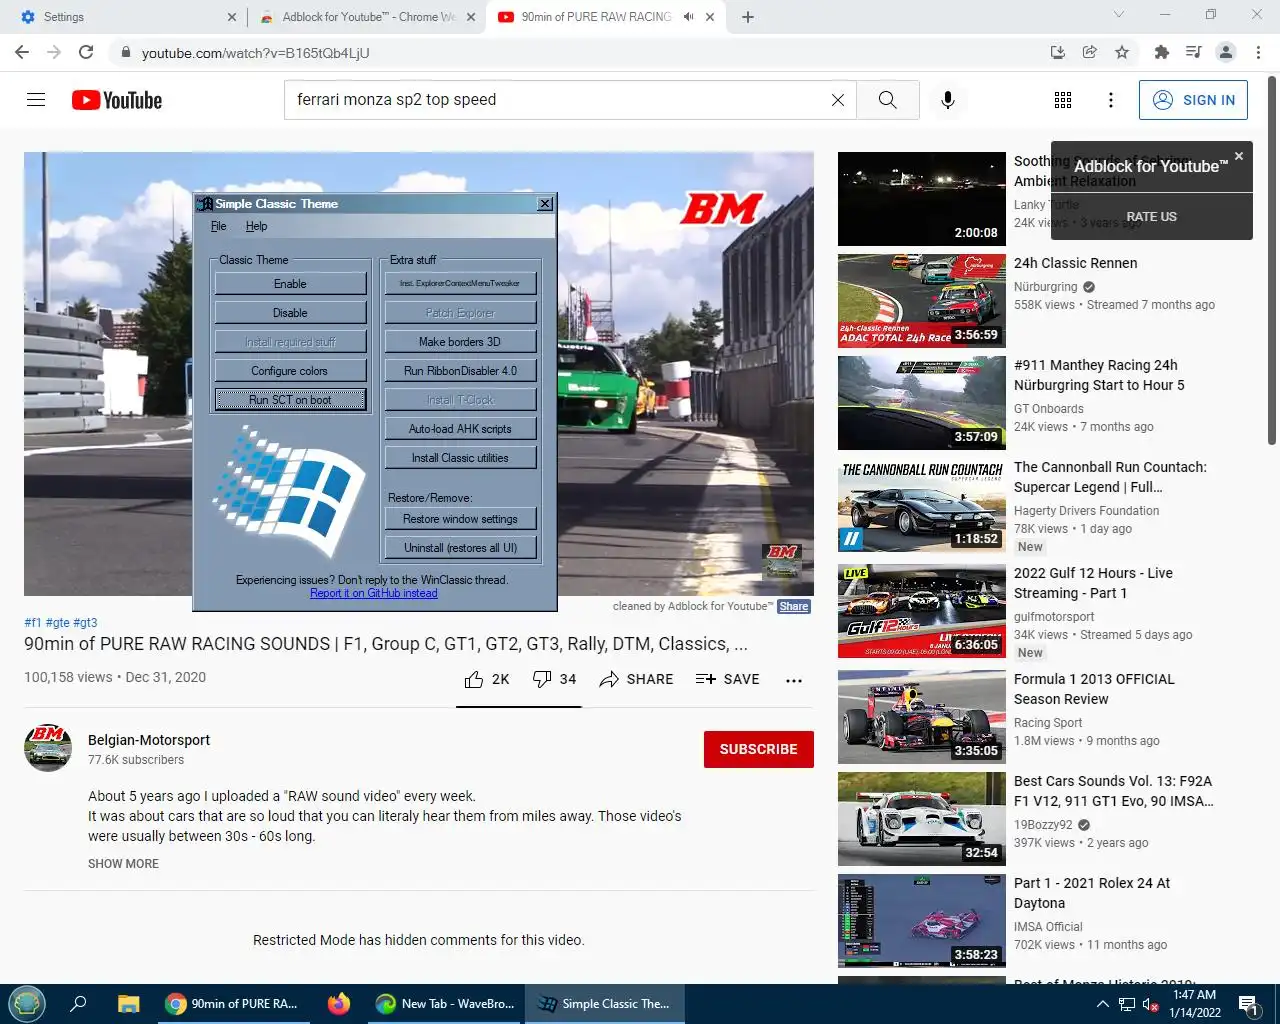
Task: Reload the current page
Action: click(86, 52)
